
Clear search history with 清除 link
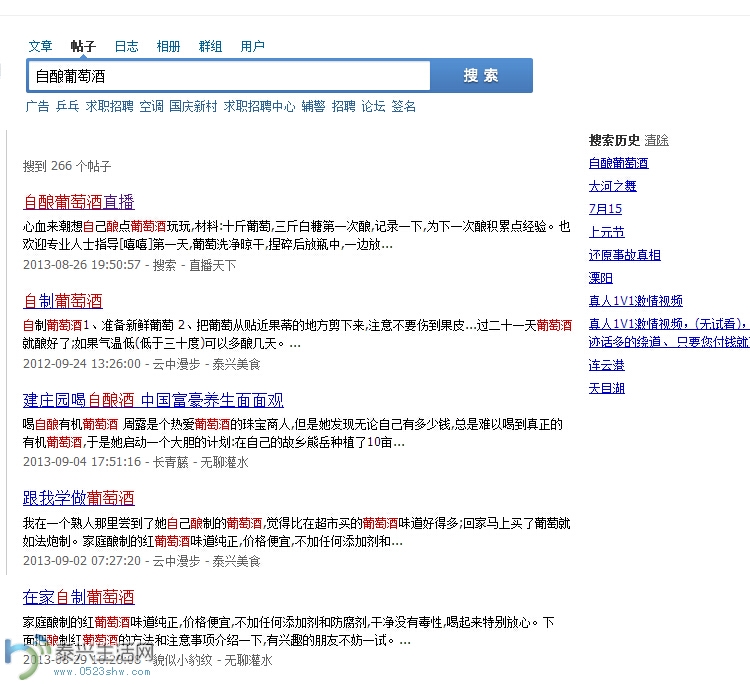[656, 140]
